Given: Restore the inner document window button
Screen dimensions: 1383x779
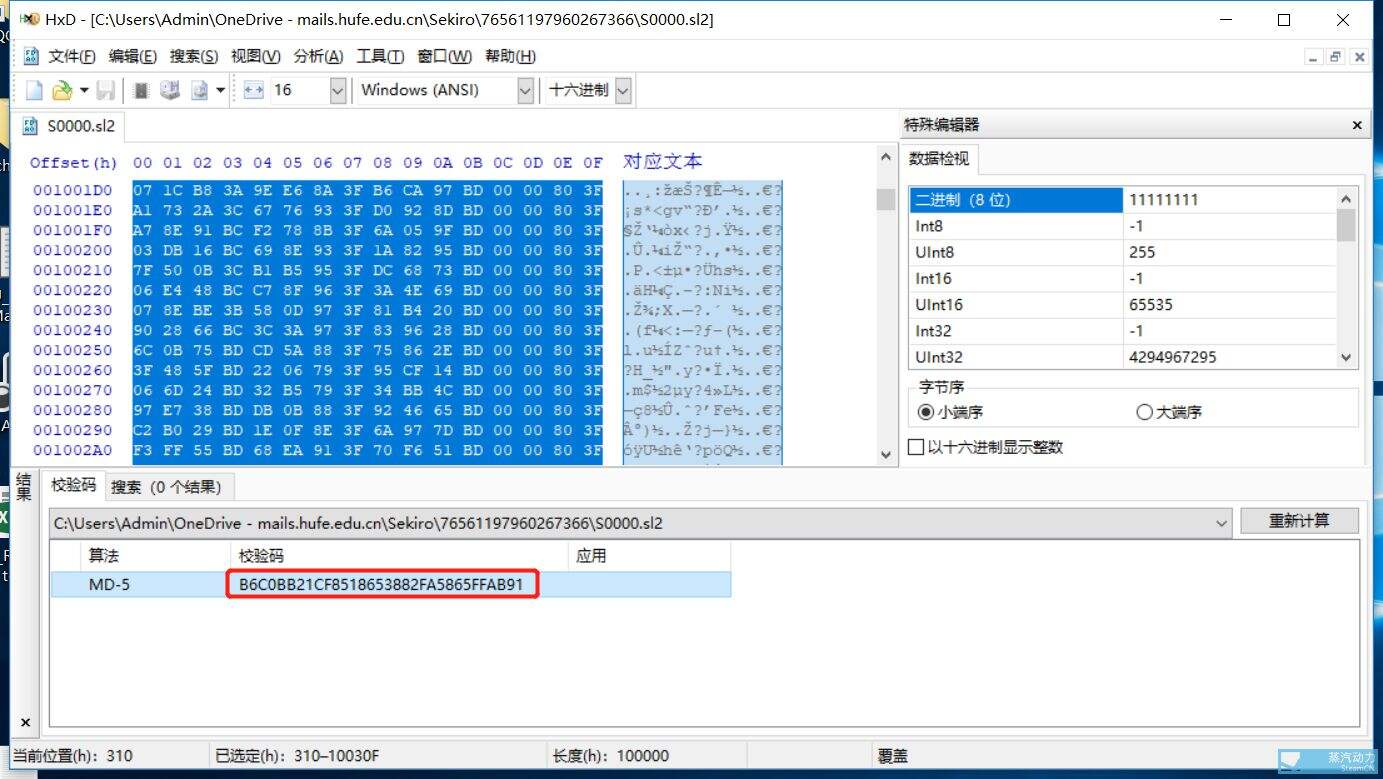Looking at the screenshot, I should tap(1335, 57).
